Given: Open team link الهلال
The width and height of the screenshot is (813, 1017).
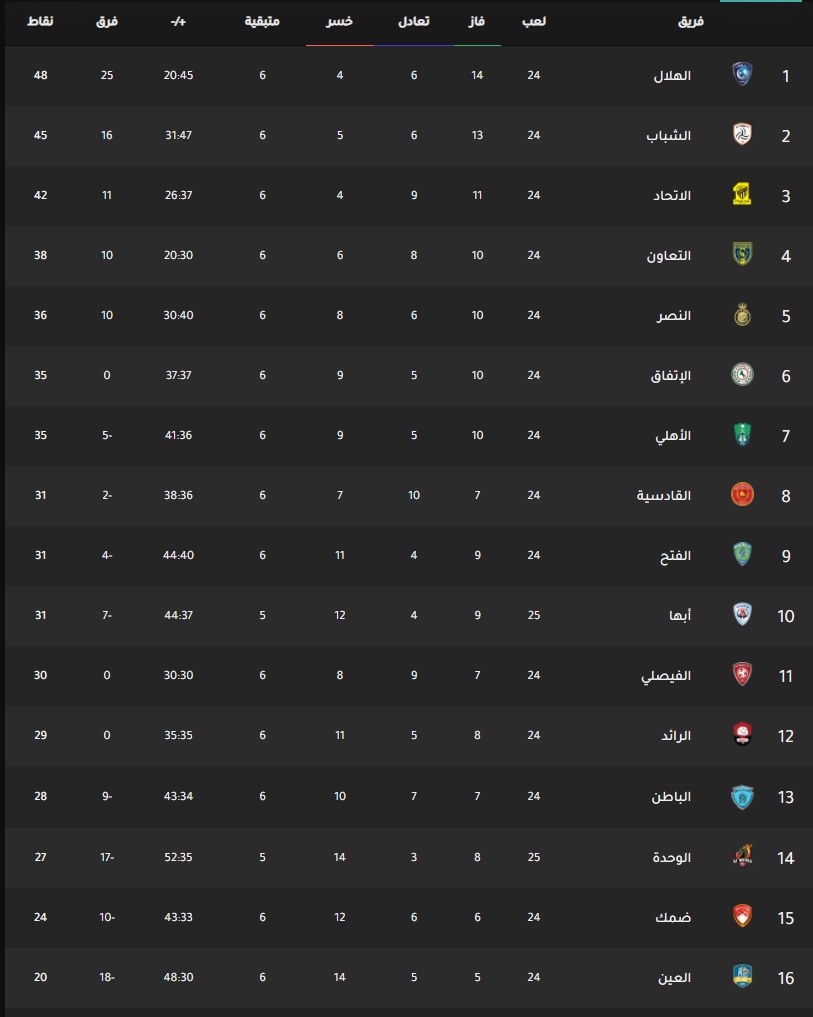Looking at the screenshot, I should pyautogui.click(x=672, y=76).
